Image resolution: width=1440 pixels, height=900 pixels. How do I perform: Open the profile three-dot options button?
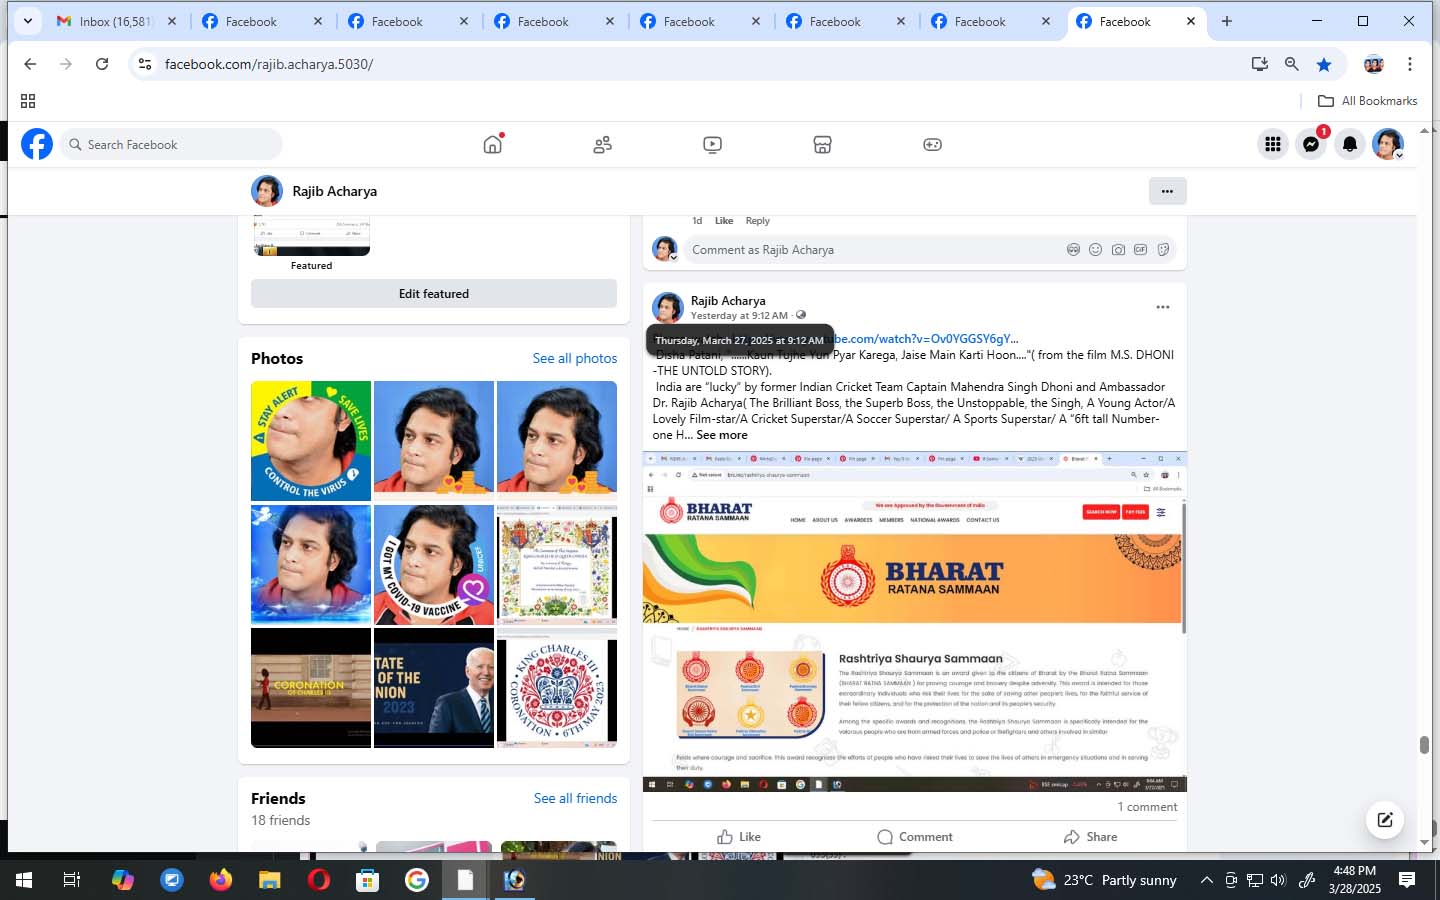point(1167,191)
